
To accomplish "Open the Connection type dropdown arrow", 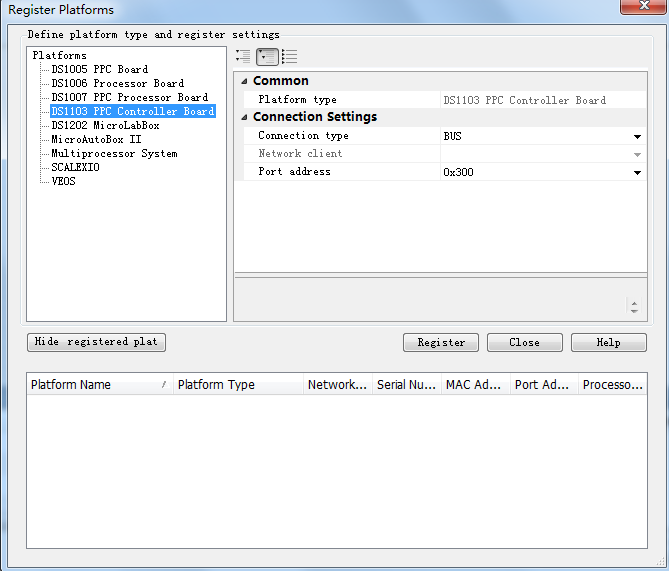I will 637,137.
